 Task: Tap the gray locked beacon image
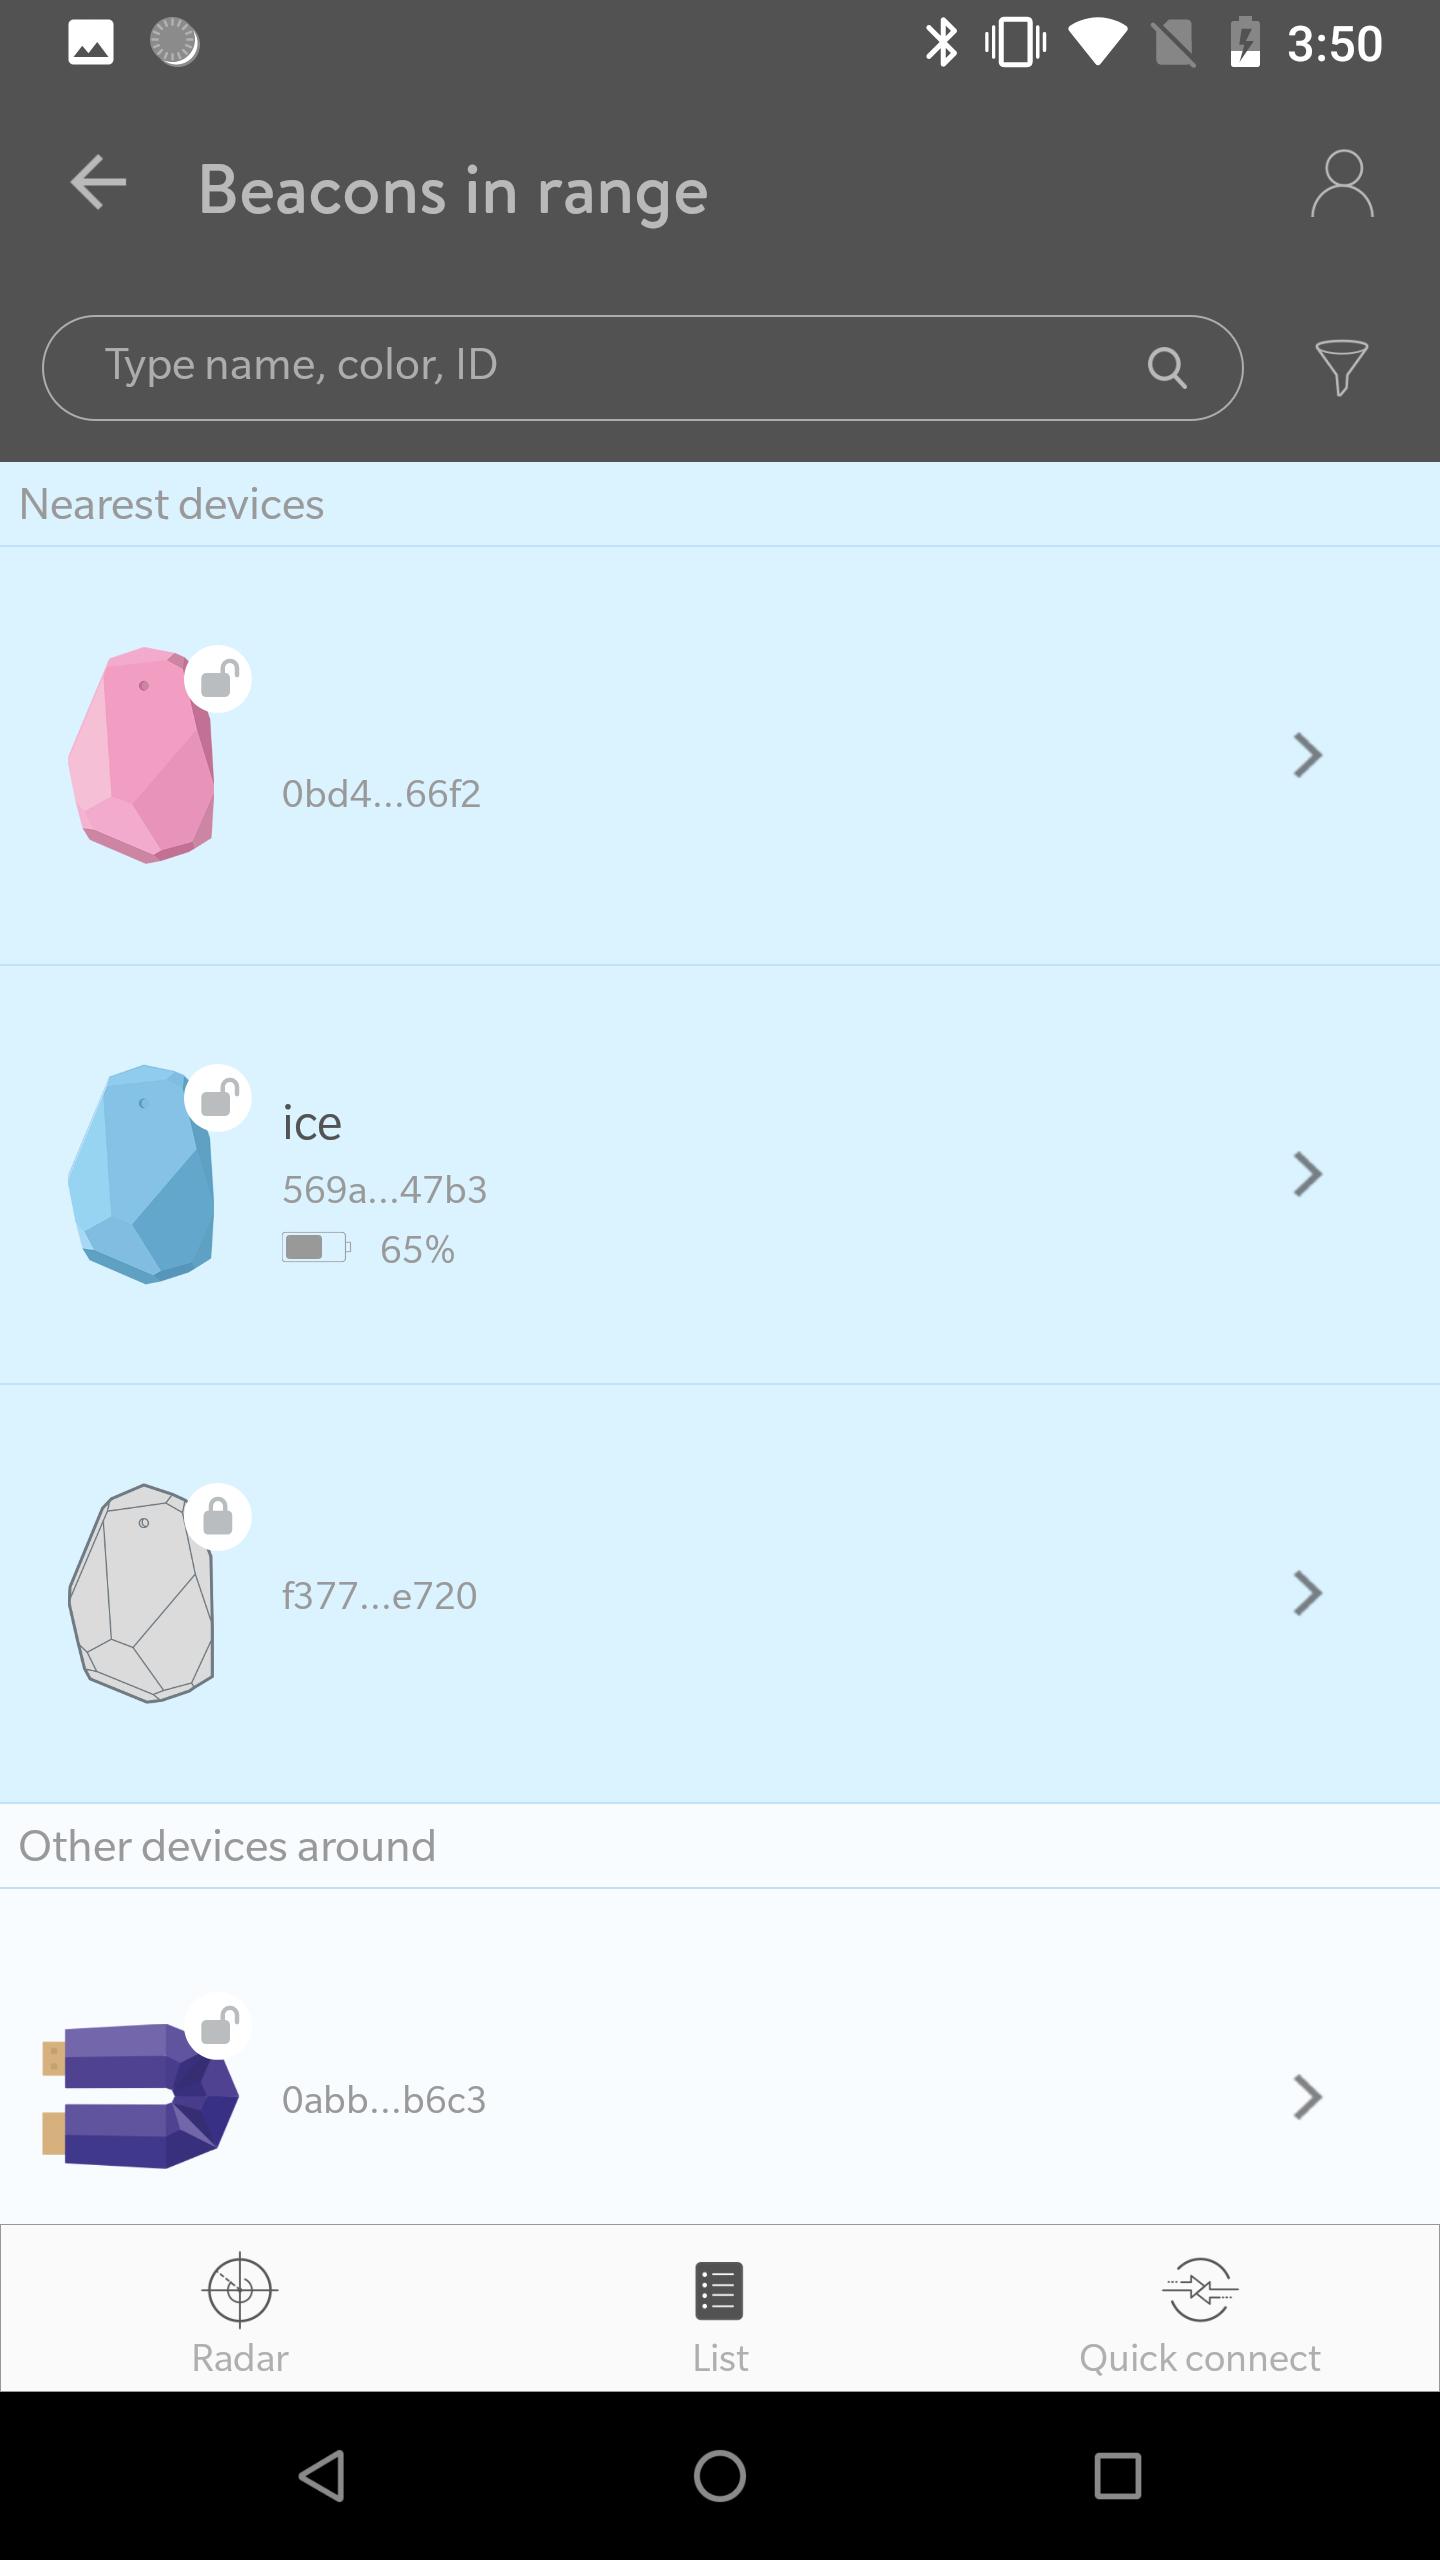142,1593
